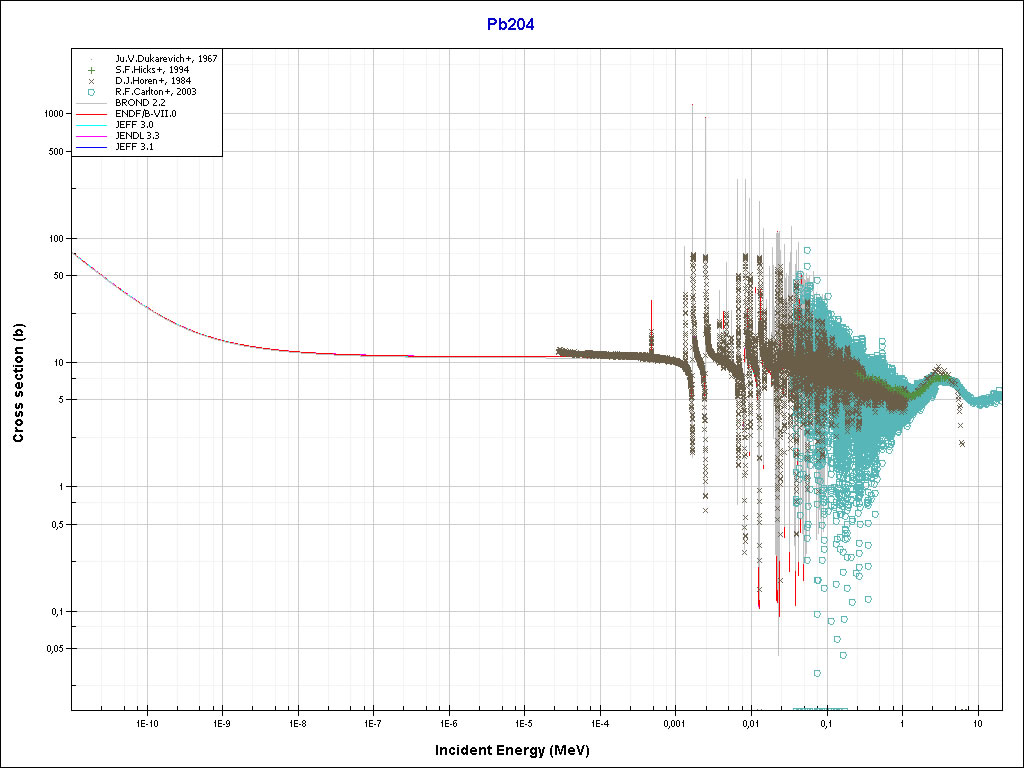Image resolution: width=1024 pixels, height=768 pixels.
Task: Click the cyan circle marker for R.F.Carlton
Action: (91, 92)
